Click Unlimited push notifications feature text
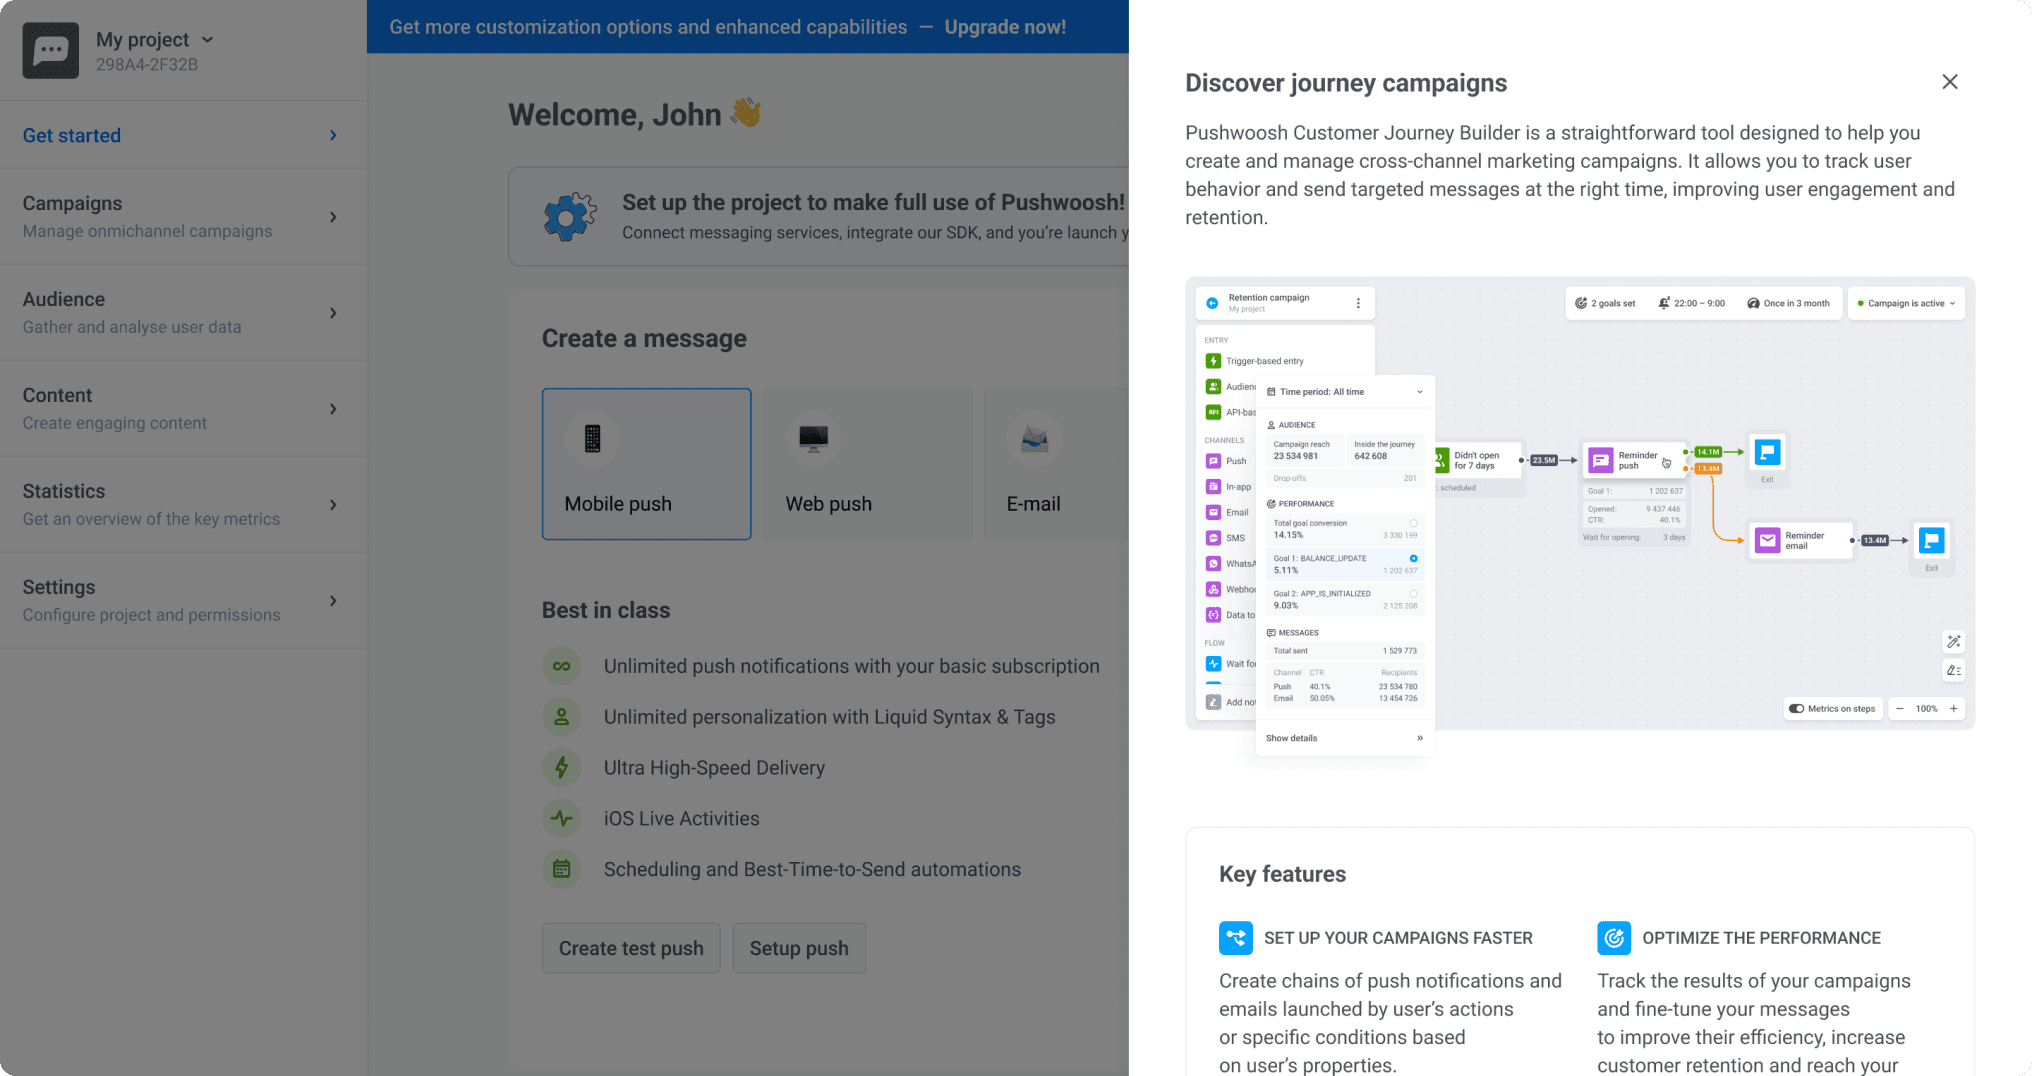The width and height of the screenshot is (2032, 1076). coord(852,666)
